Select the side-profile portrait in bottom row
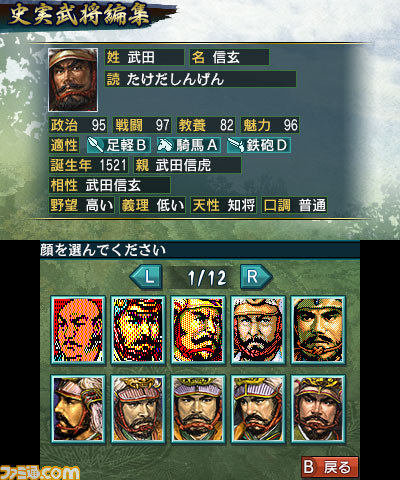 click(78, 409)
